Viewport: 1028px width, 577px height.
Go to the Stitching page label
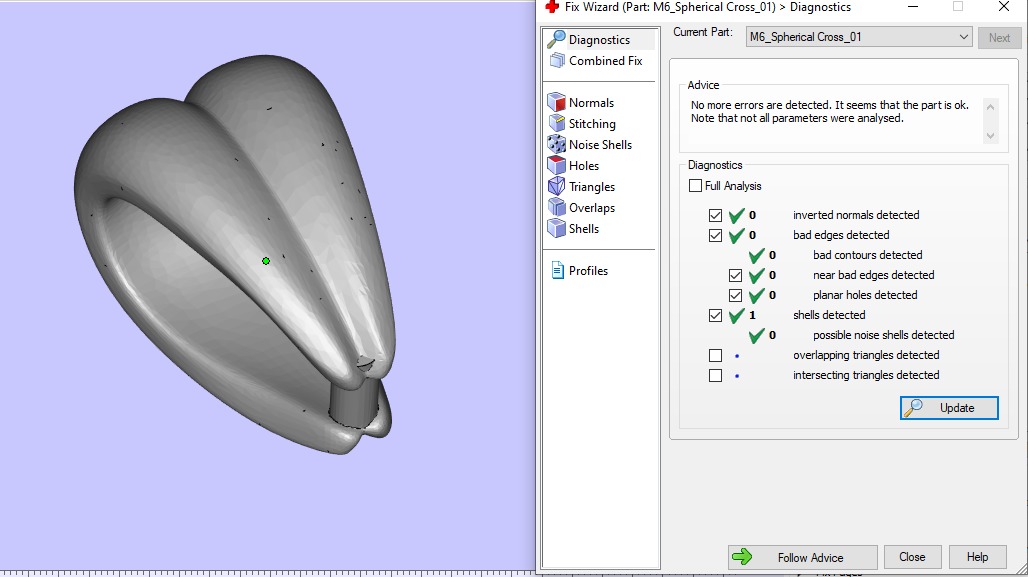click(592, 124)
